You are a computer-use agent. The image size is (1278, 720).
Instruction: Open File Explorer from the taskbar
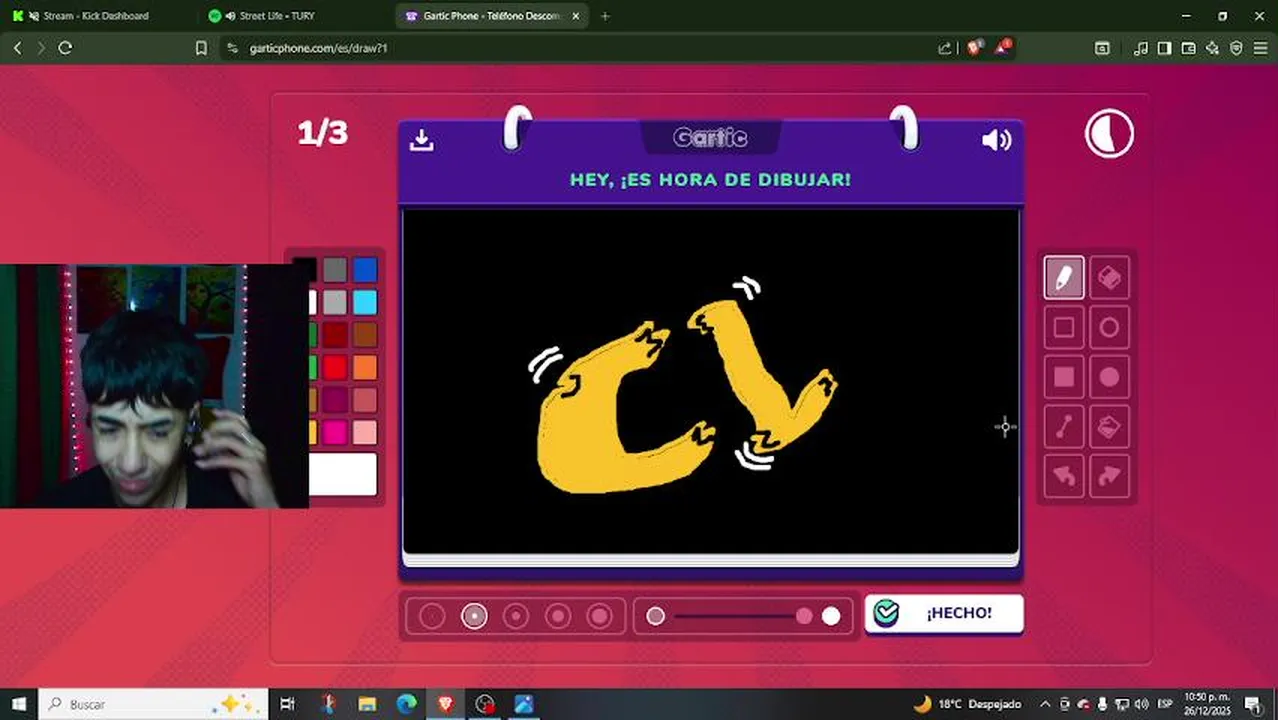(x=367, y=704)
